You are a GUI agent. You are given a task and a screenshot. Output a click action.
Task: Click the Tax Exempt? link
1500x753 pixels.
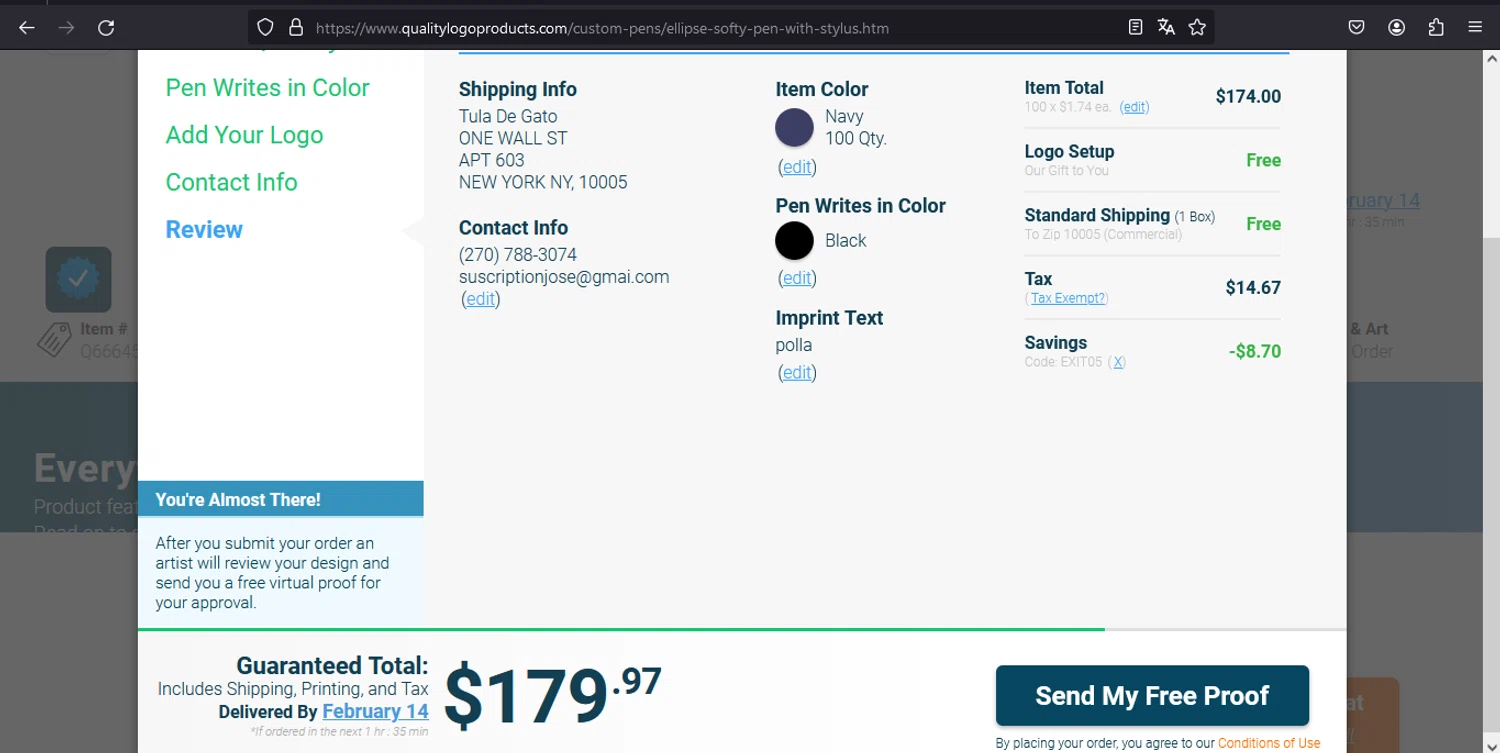[x=1068, y=298]
